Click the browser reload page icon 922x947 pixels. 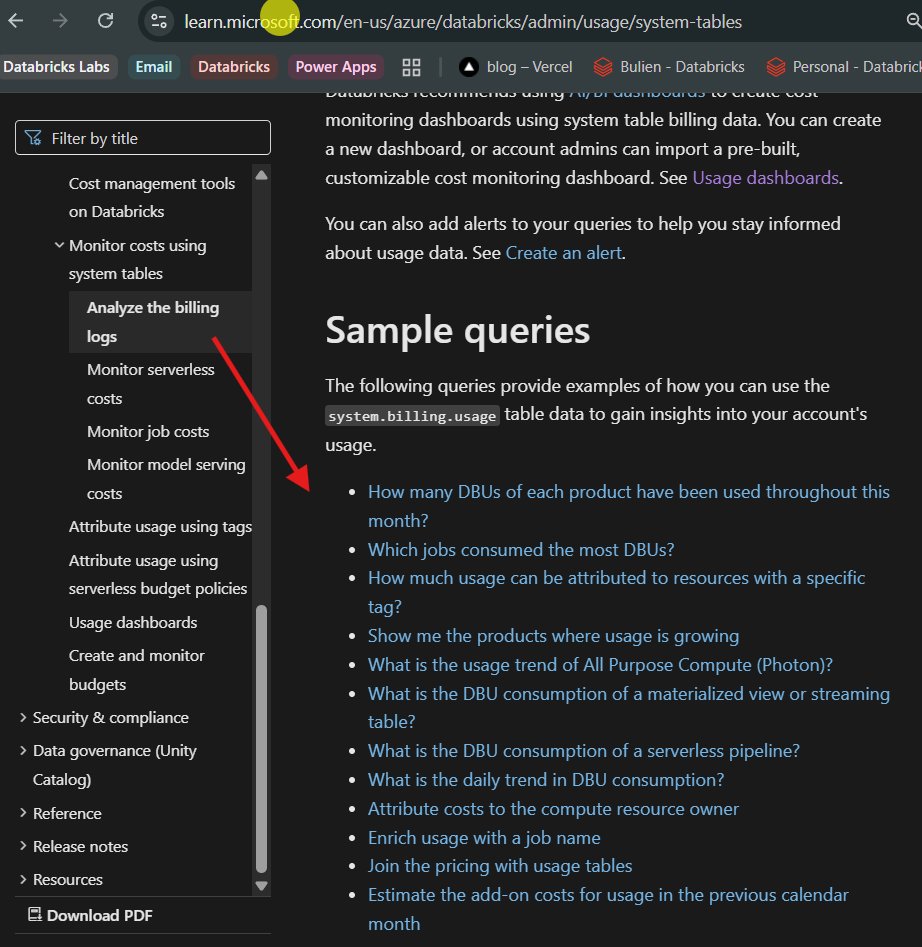(x=105, y=20)
